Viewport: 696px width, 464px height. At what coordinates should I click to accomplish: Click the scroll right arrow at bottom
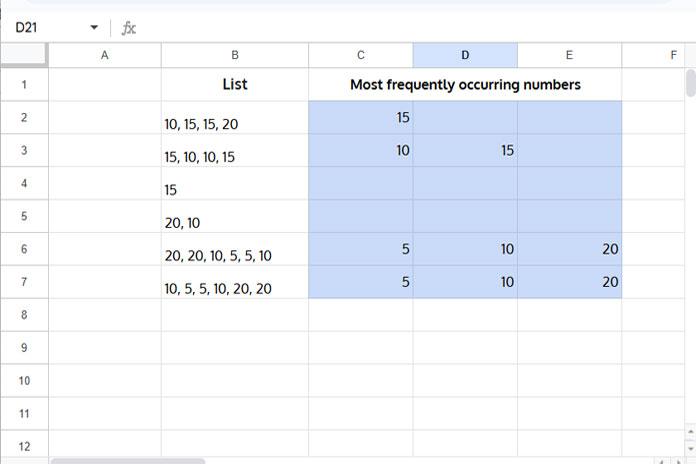point(680,461)
